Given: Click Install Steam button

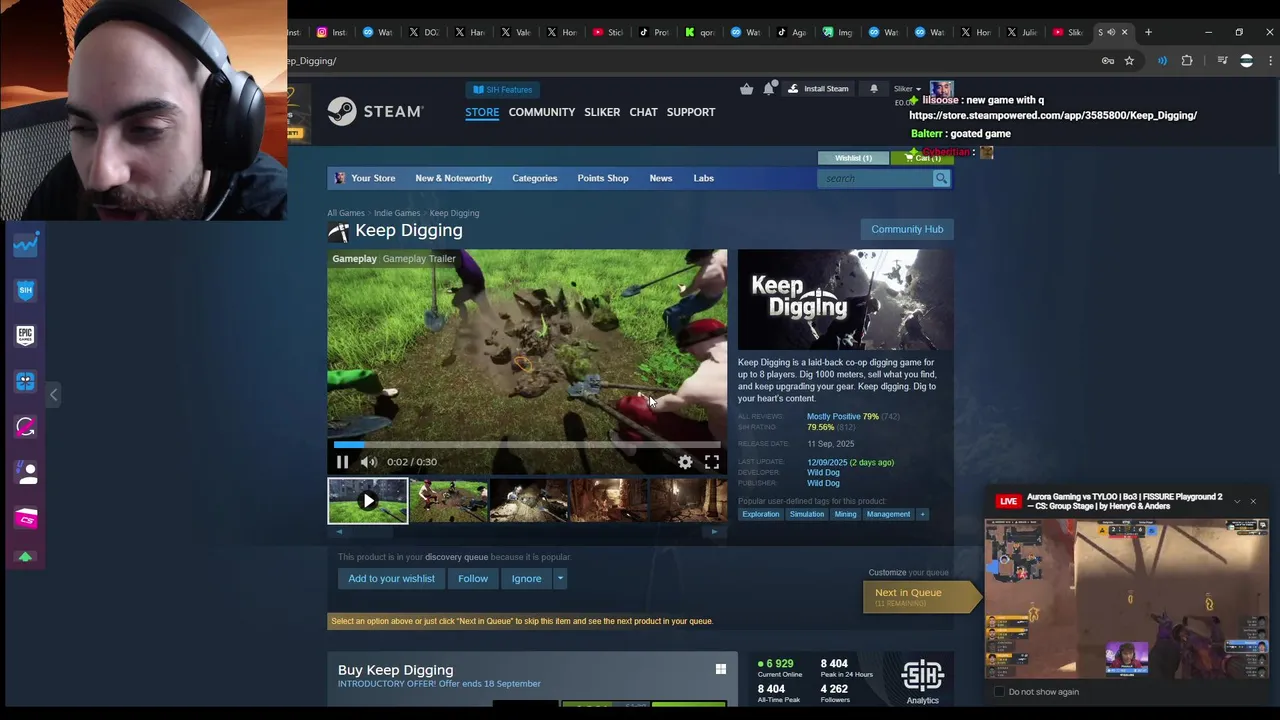Looking at the screenshot, I should pos(818,89).
